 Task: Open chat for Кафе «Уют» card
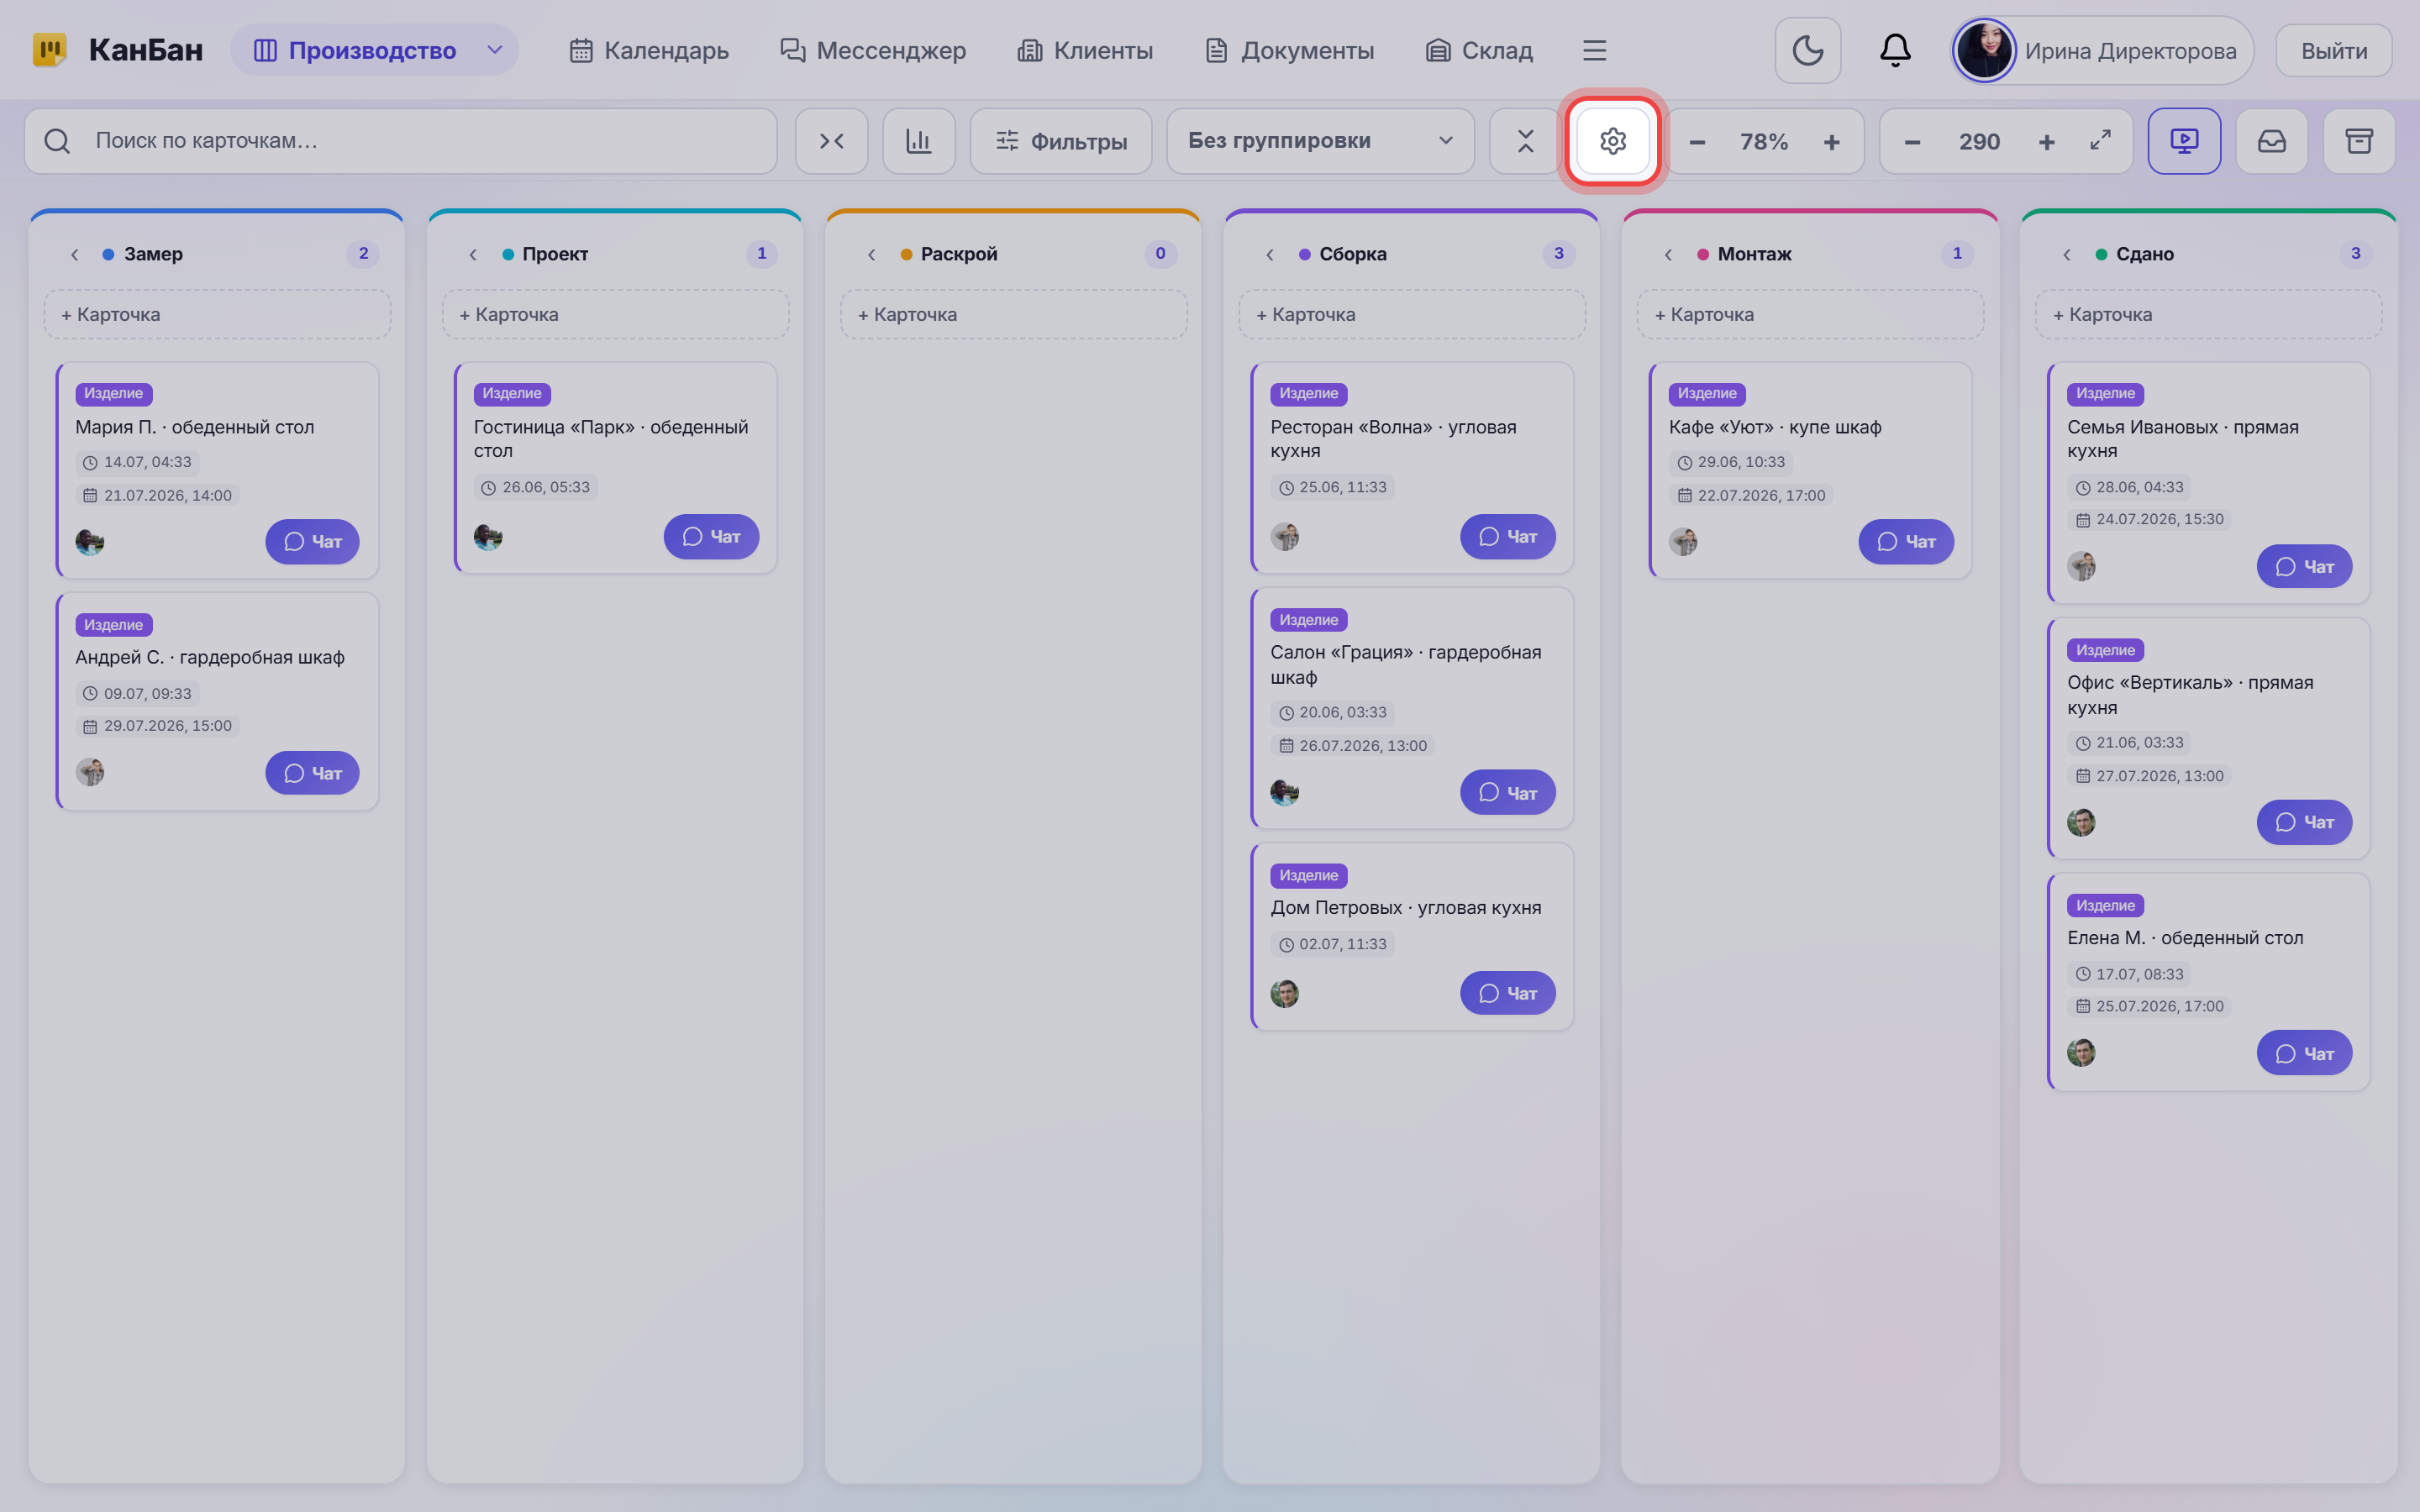(x=1906, y=541)
